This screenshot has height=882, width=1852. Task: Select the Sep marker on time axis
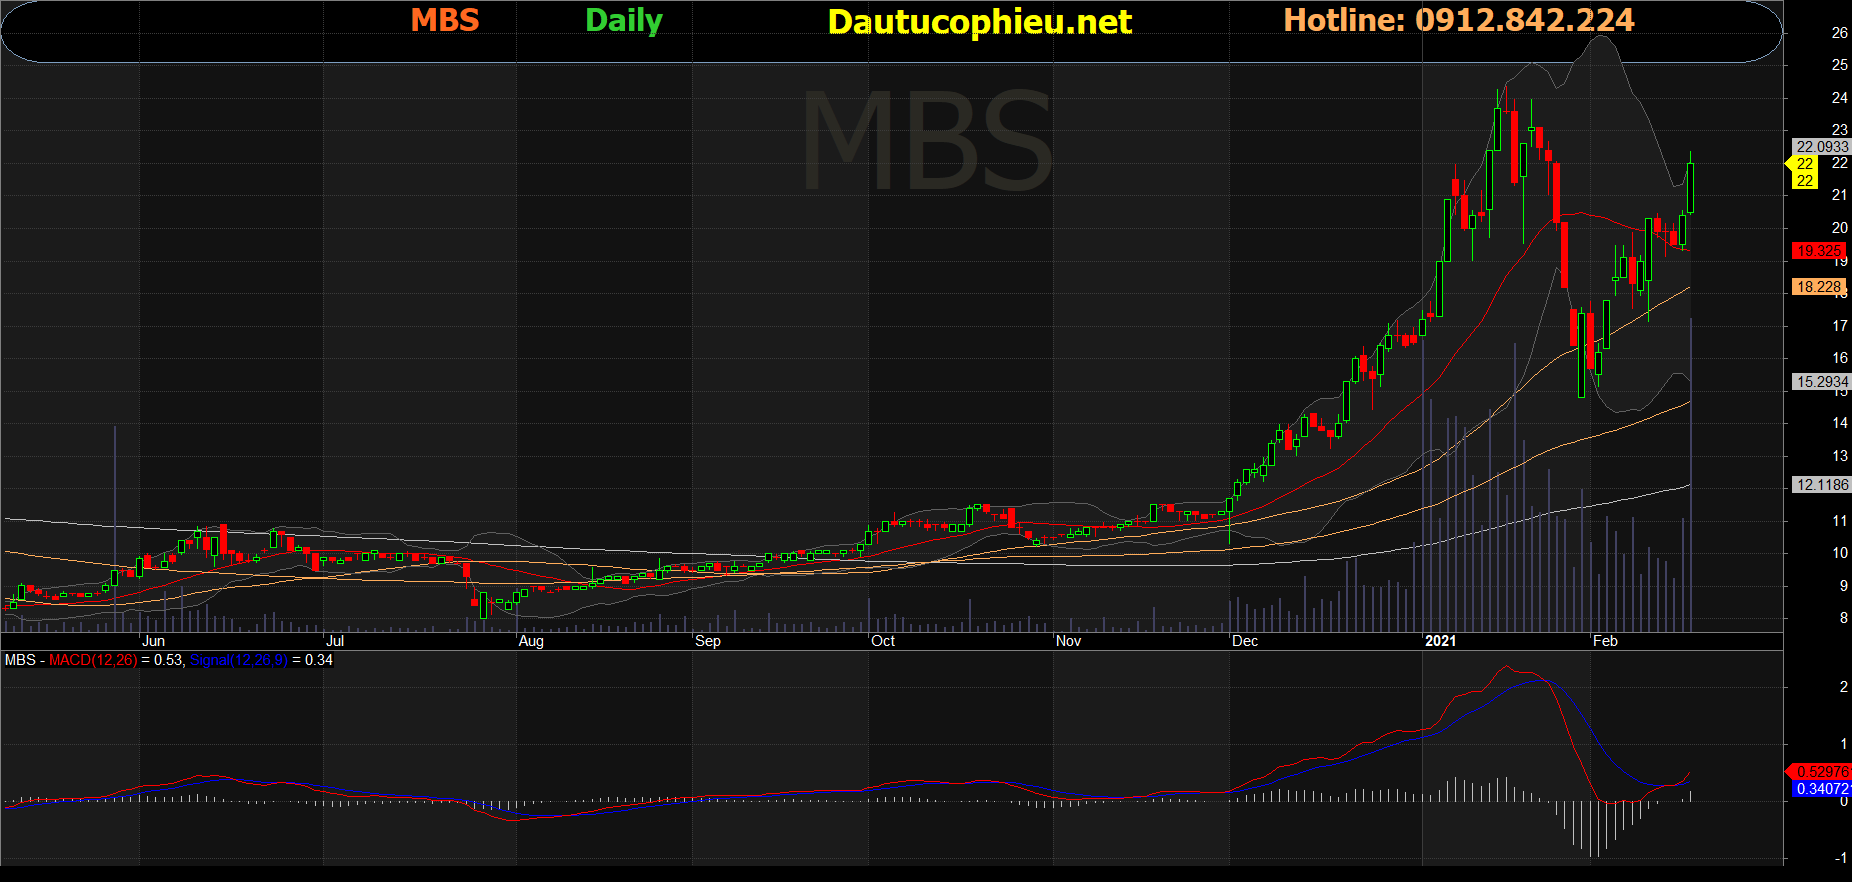tap(708, 641)
